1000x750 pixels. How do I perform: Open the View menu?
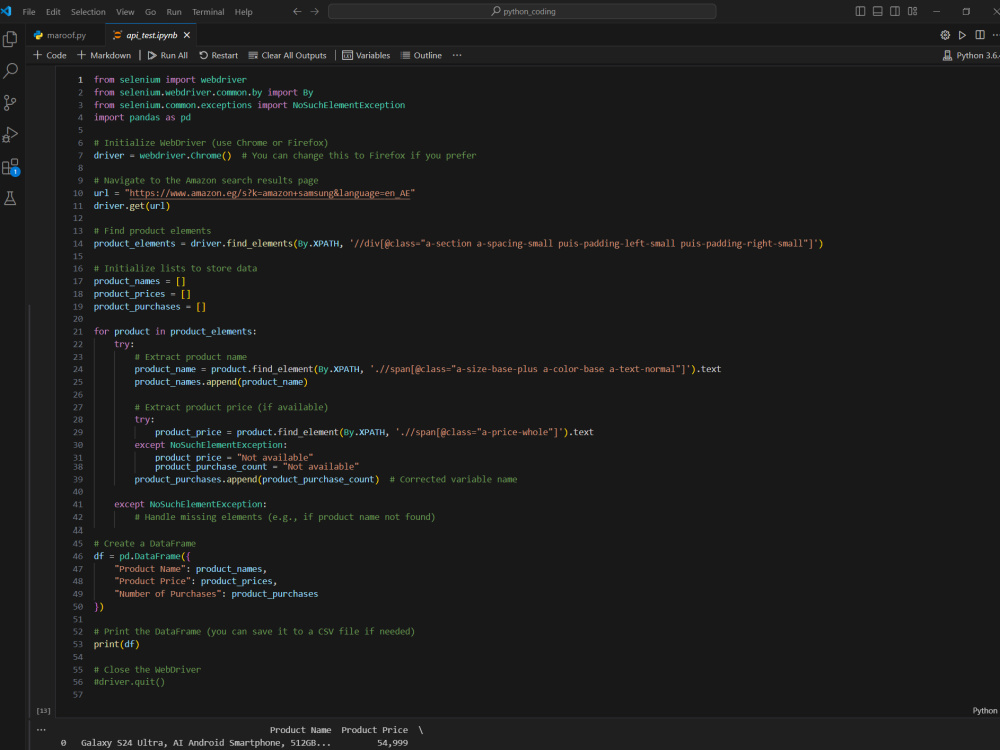pos(125,11)
